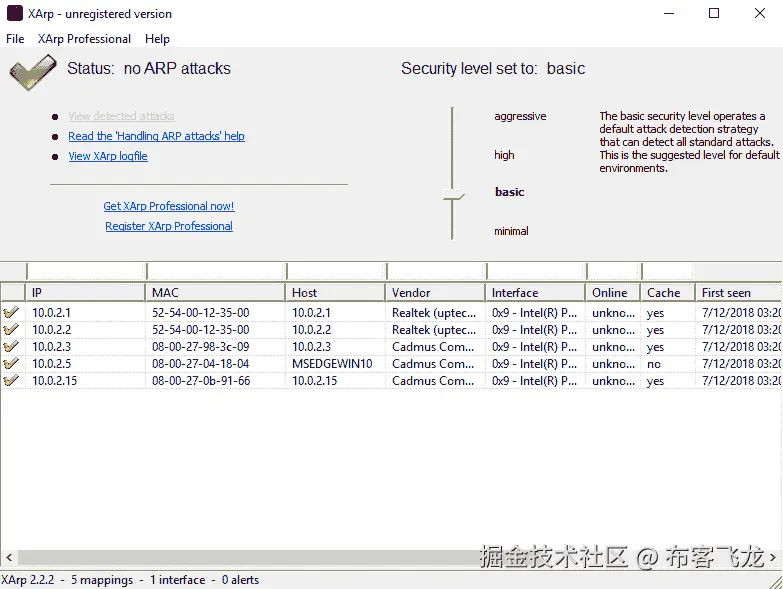783x589 pixels.
Task: Select IP cell 10.0.2.15
Action: [54, 381]
